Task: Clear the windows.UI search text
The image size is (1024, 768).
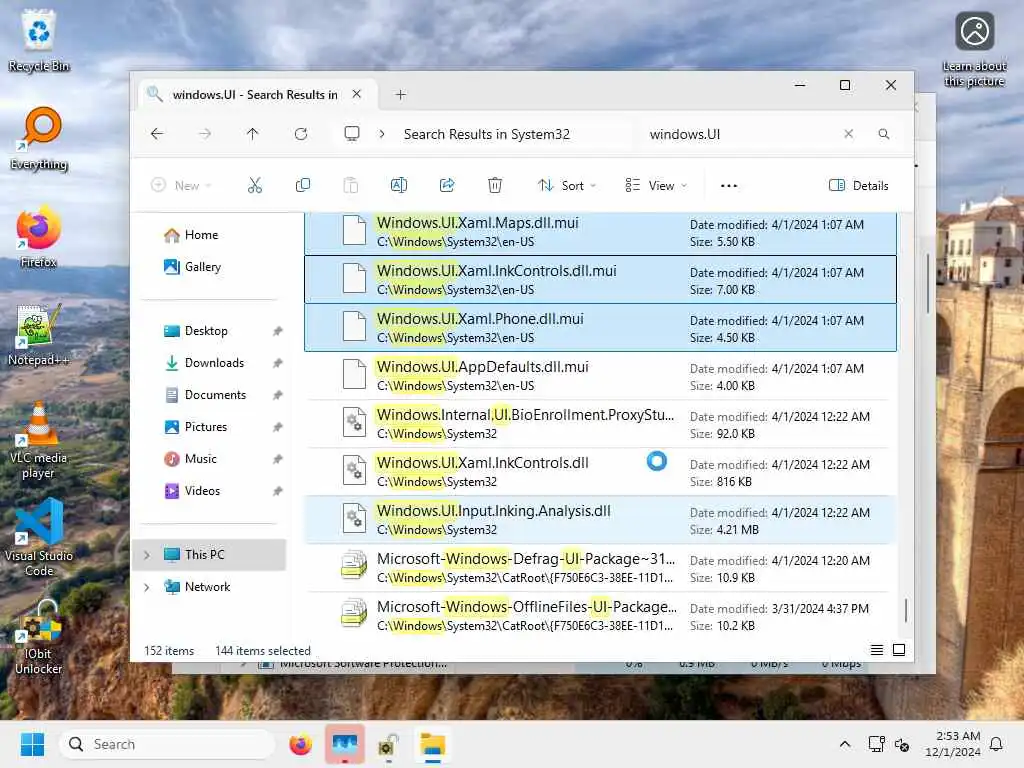Action: [x=848, y=134]
